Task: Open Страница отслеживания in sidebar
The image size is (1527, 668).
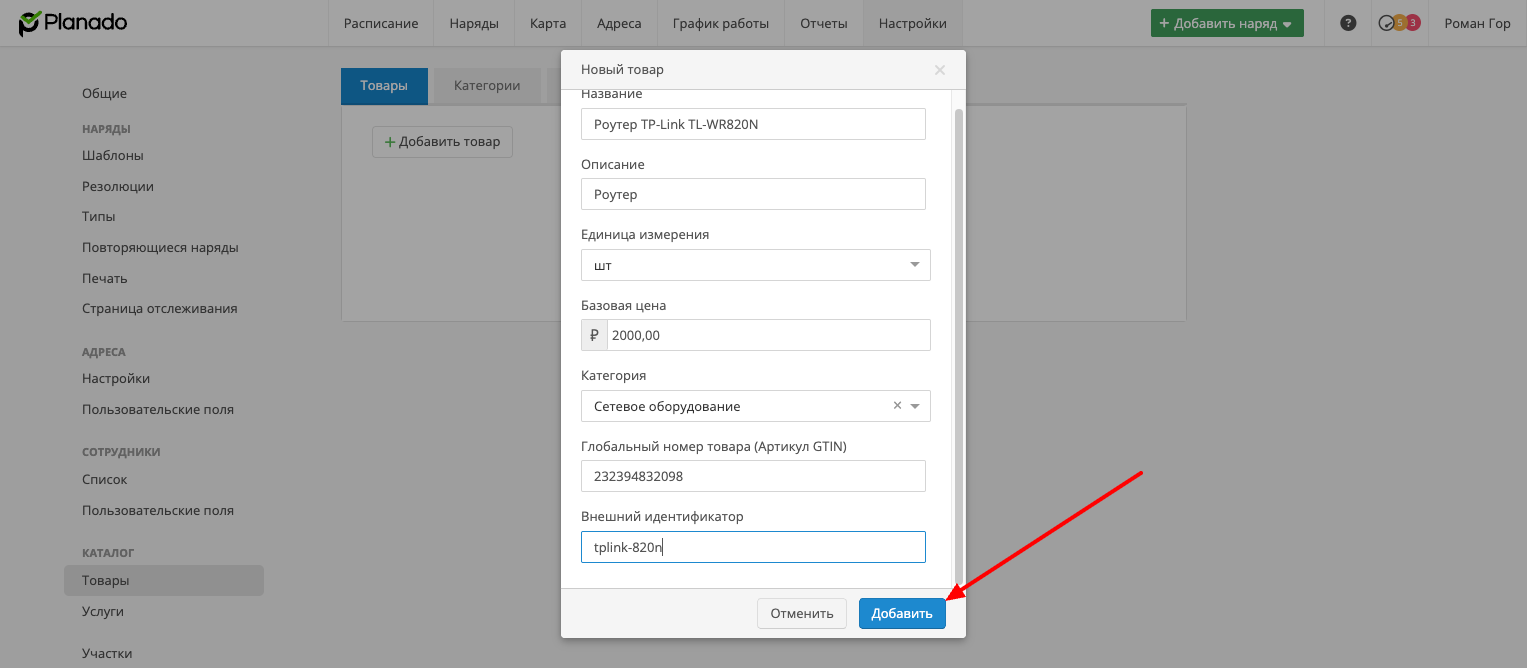Action: (x=160, y=309)
